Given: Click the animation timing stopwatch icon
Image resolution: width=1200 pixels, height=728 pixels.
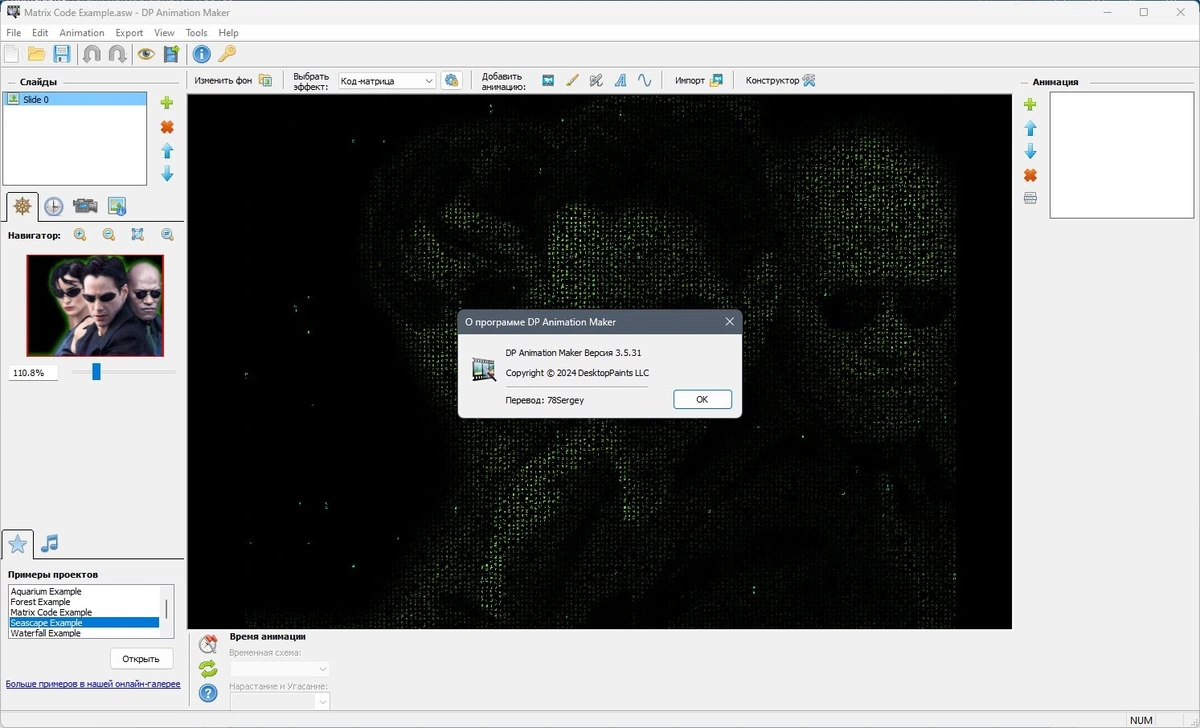Looking at the screenshot, I should pyautogui.click(x=208, y=644).
